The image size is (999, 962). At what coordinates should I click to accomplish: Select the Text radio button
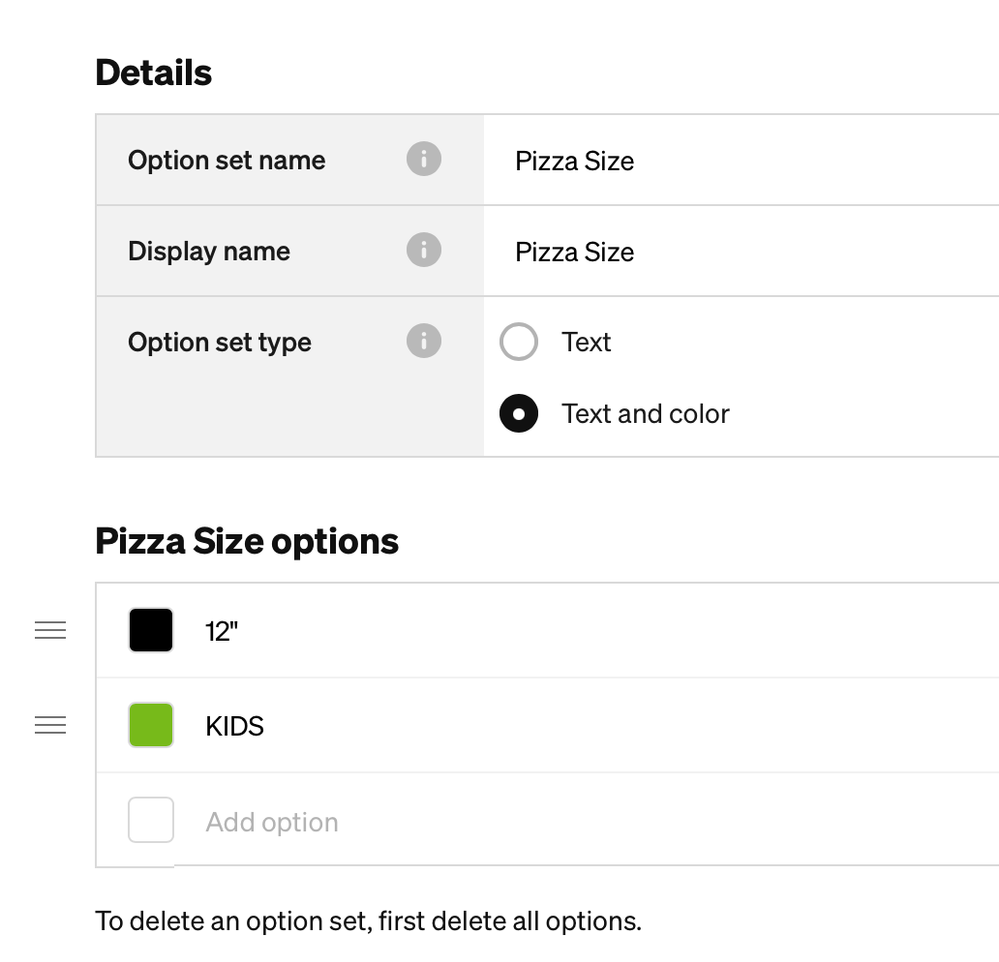click(519, 342)
